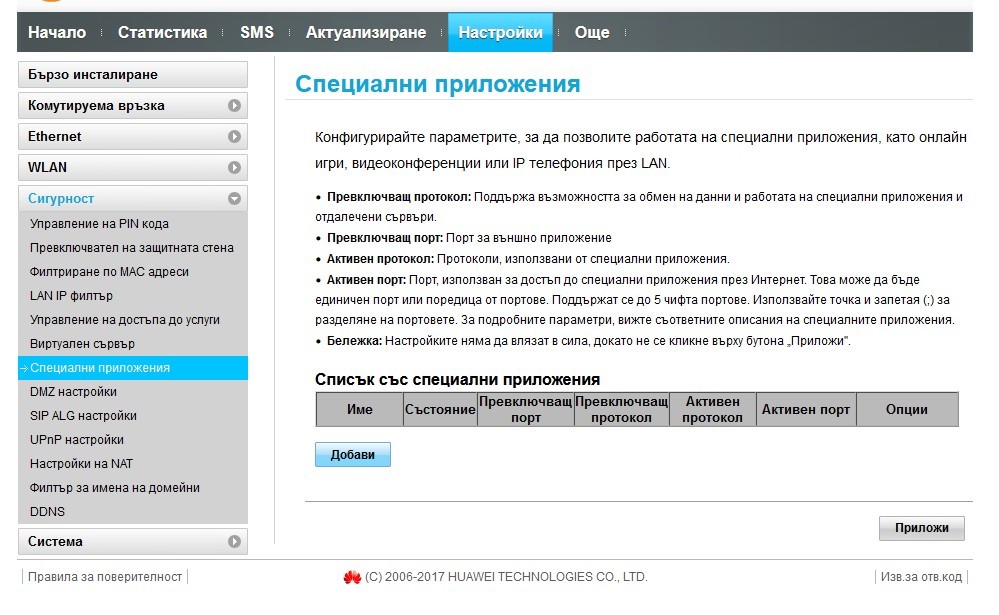This screenshot has width=999, height=615.
Task: Click the Сигурност menu heading
Action: (61, 199)
